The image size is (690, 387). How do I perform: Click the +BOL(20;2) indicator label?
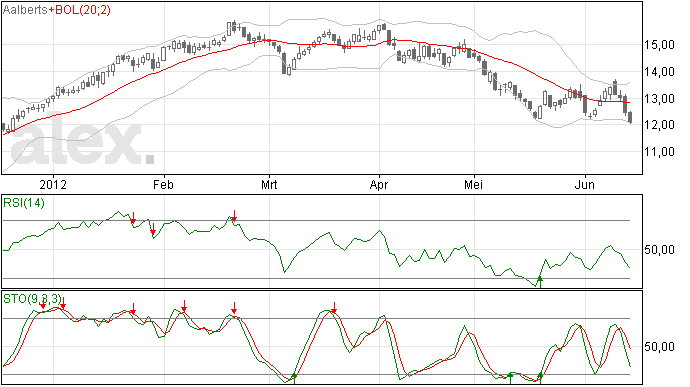pos(79,10)
